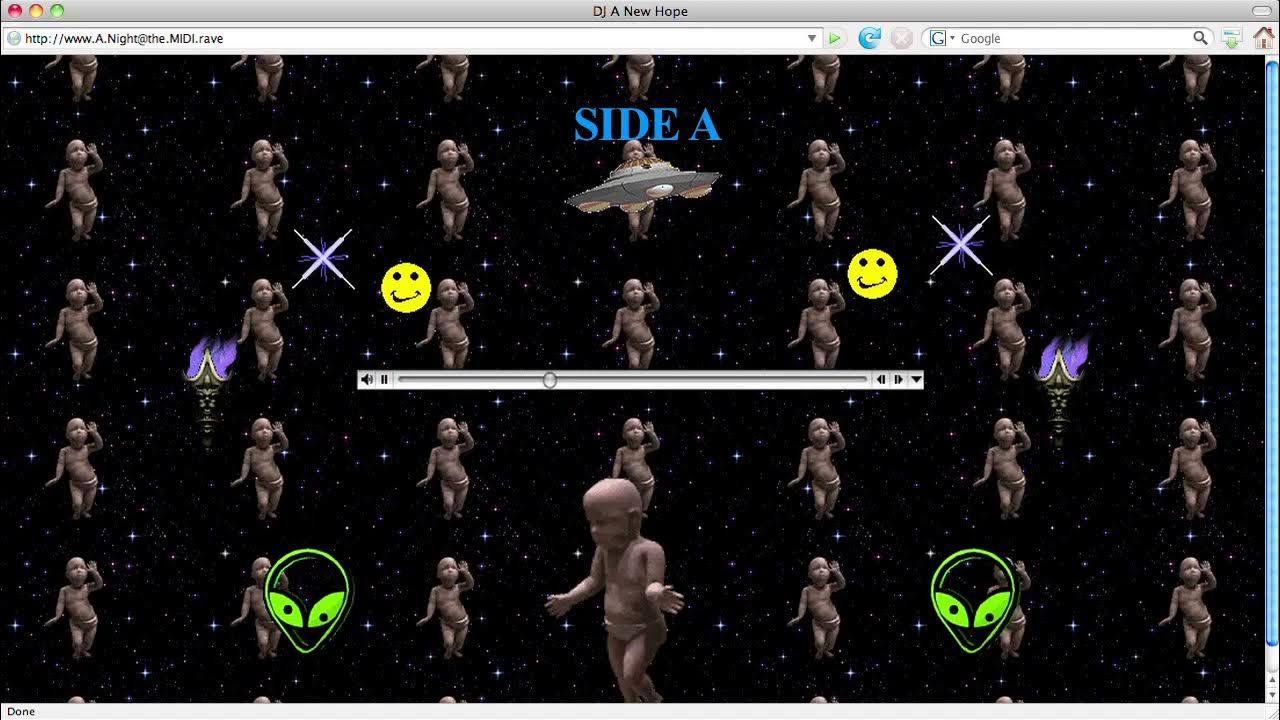1280x720 pixels.
Task: Click the right green alien head
Action: click(973, 600)
